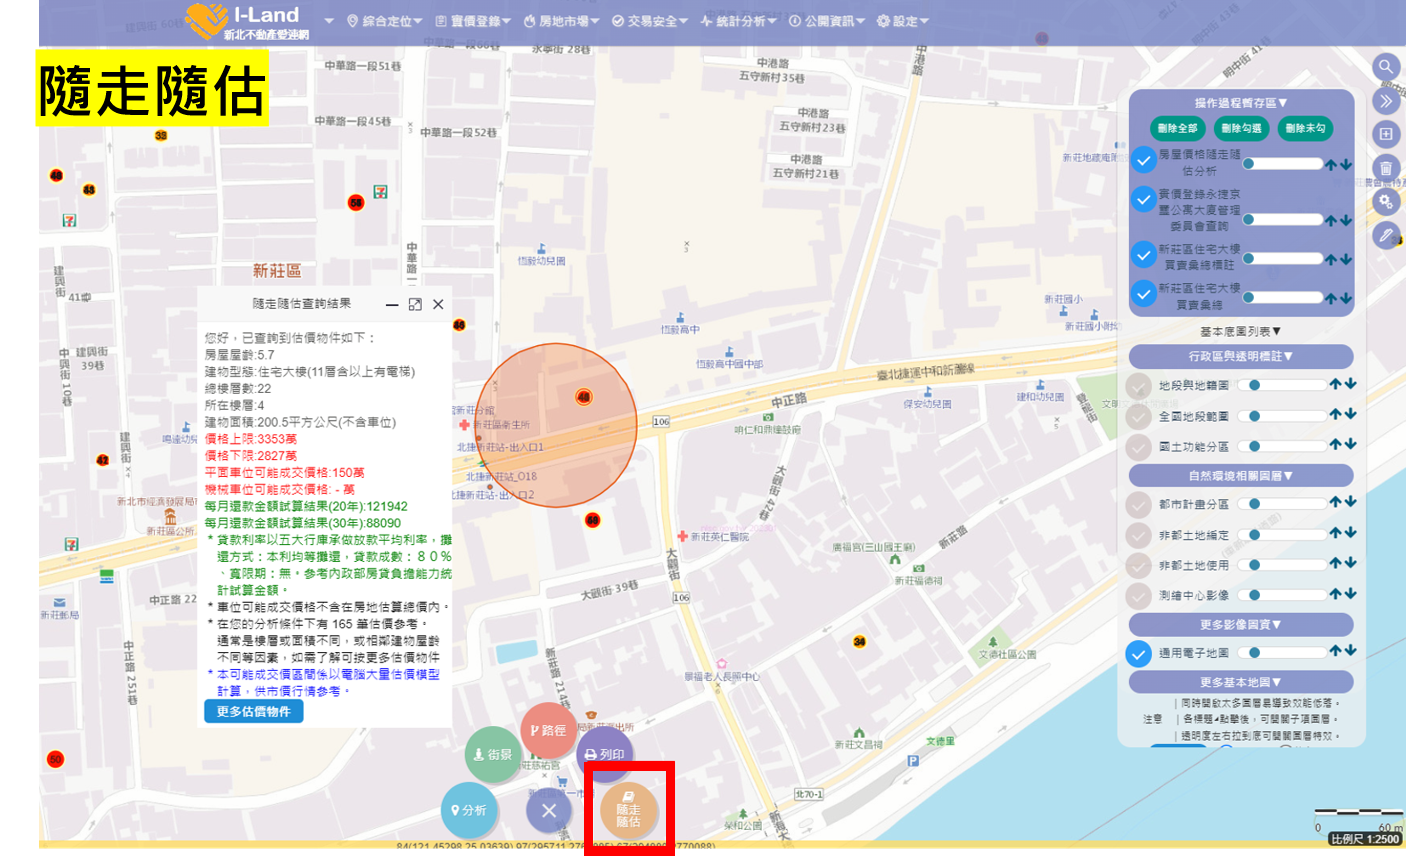
Task: Minimize the 隨走隨估查詢結果 panel
Action: [x=392, y=305]
